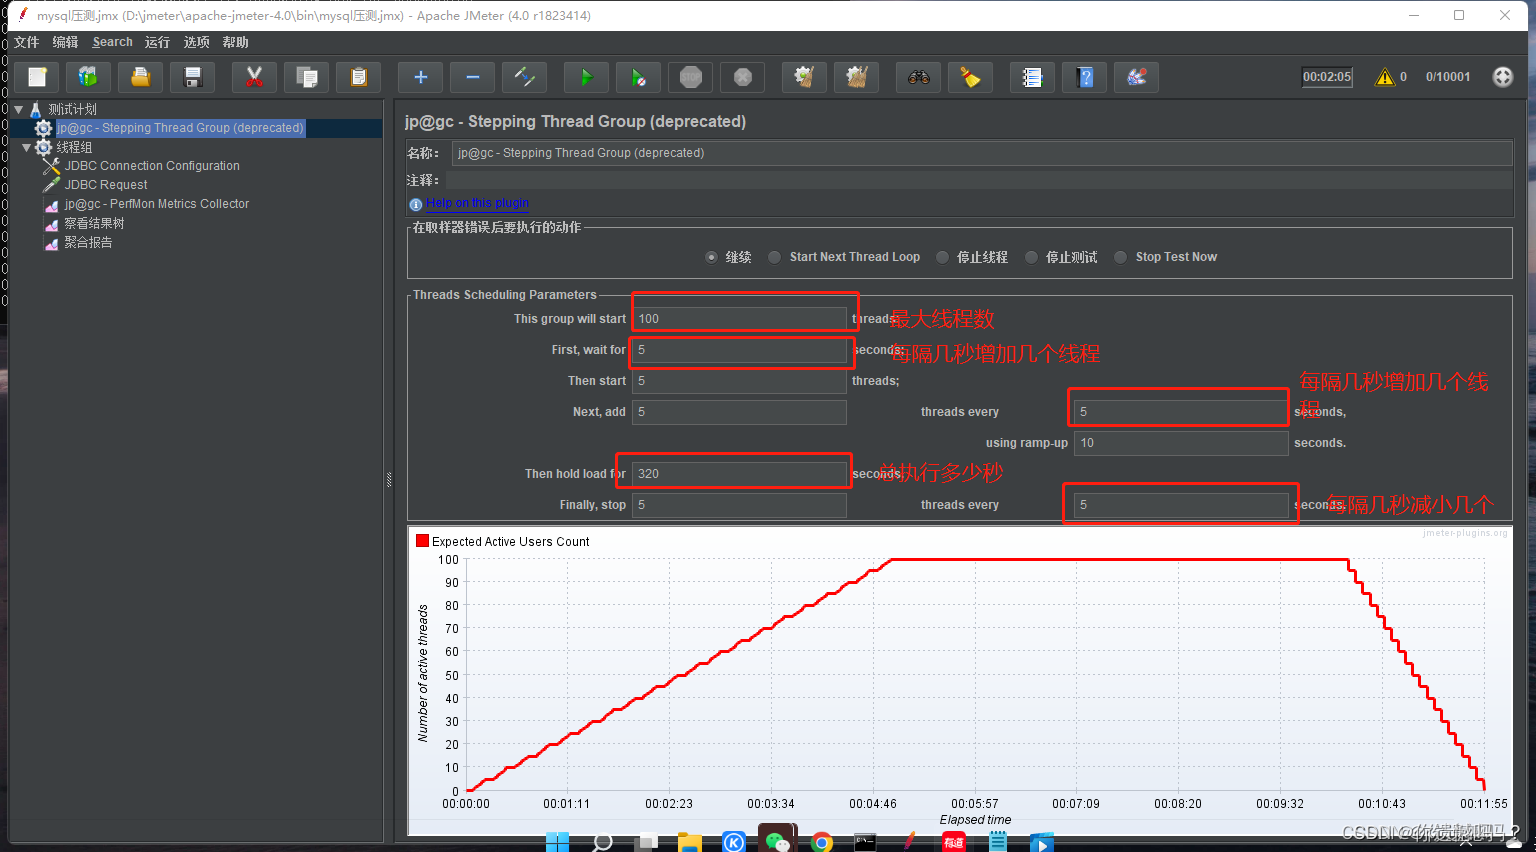Open Google Chrome from the taskbar
This screenshot has width=1536, height=852.
[822, 842]
